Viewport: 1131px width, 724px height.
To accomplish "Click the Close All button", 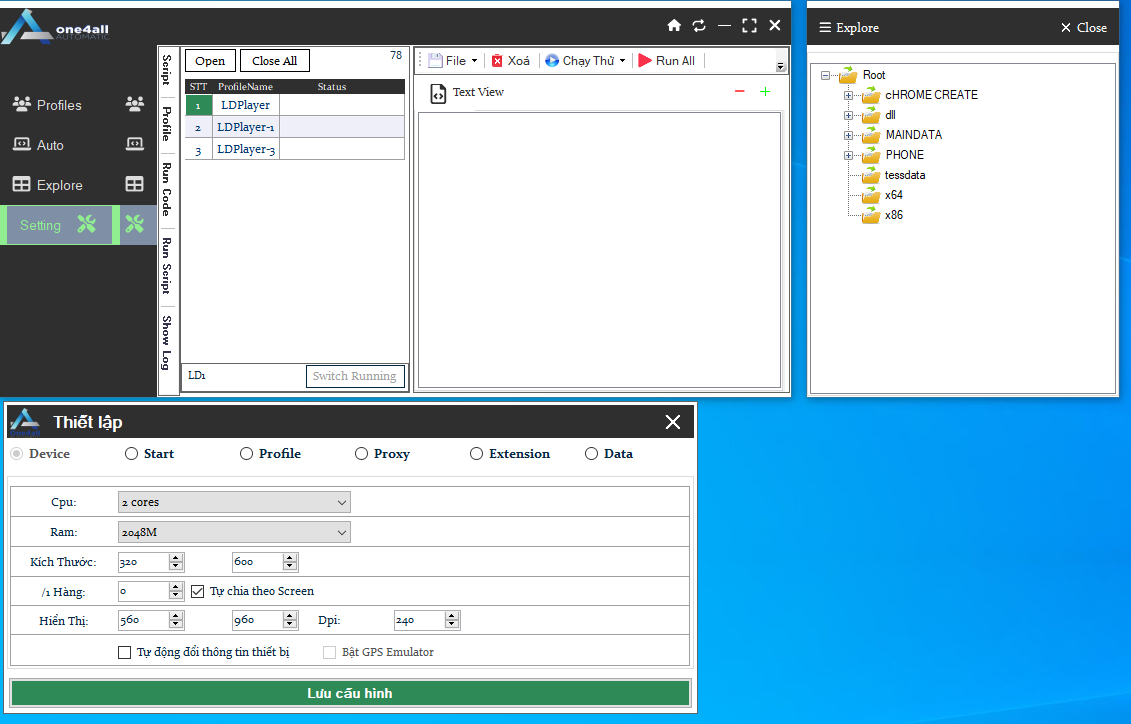I will 275,61.
